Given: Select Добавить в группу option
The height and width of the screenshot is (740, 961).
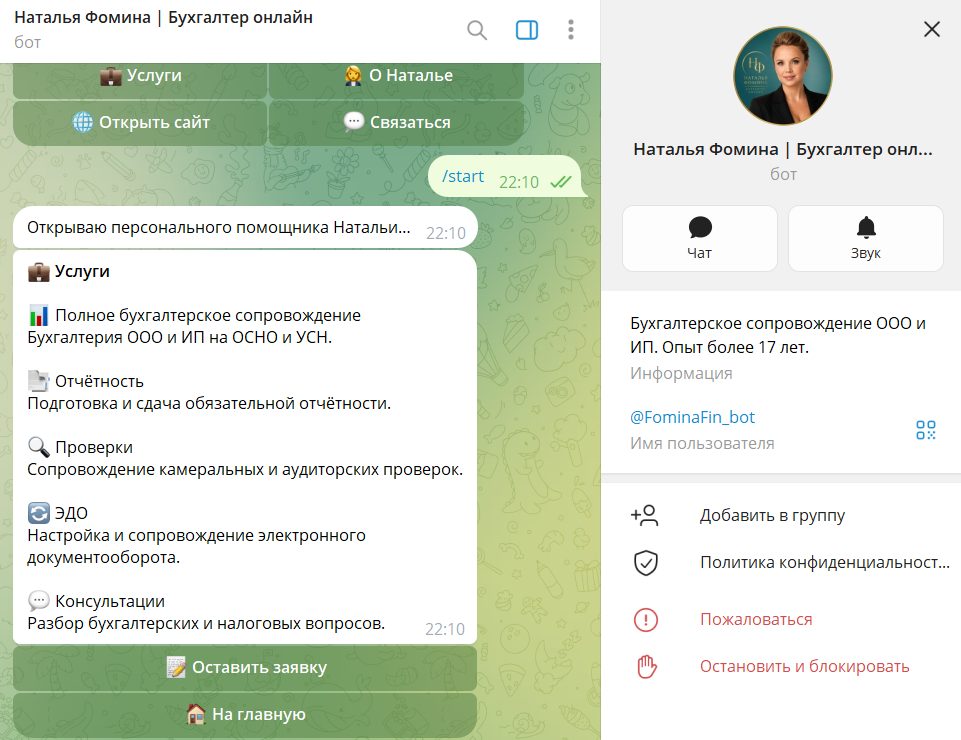Looking at the screenshot, I should (781, 516).
